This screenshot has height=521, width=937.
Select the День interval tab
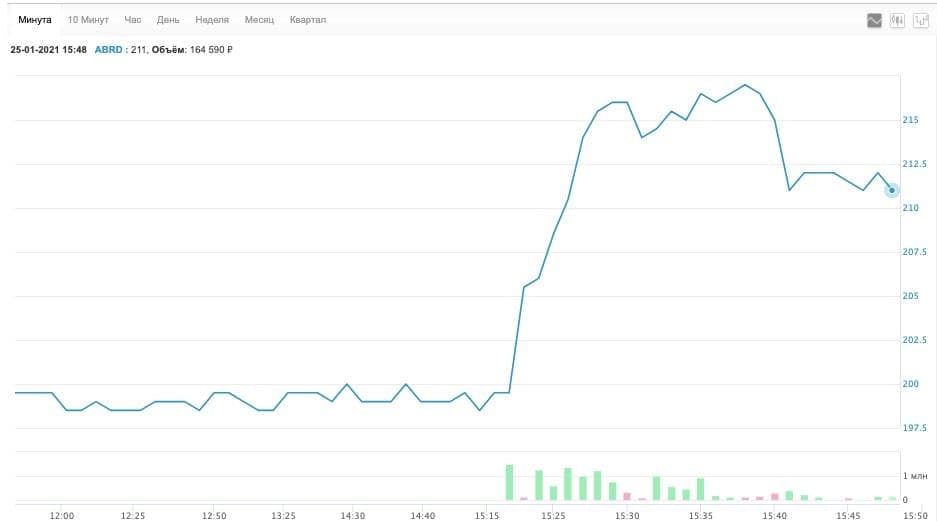[x=168, y=20]
